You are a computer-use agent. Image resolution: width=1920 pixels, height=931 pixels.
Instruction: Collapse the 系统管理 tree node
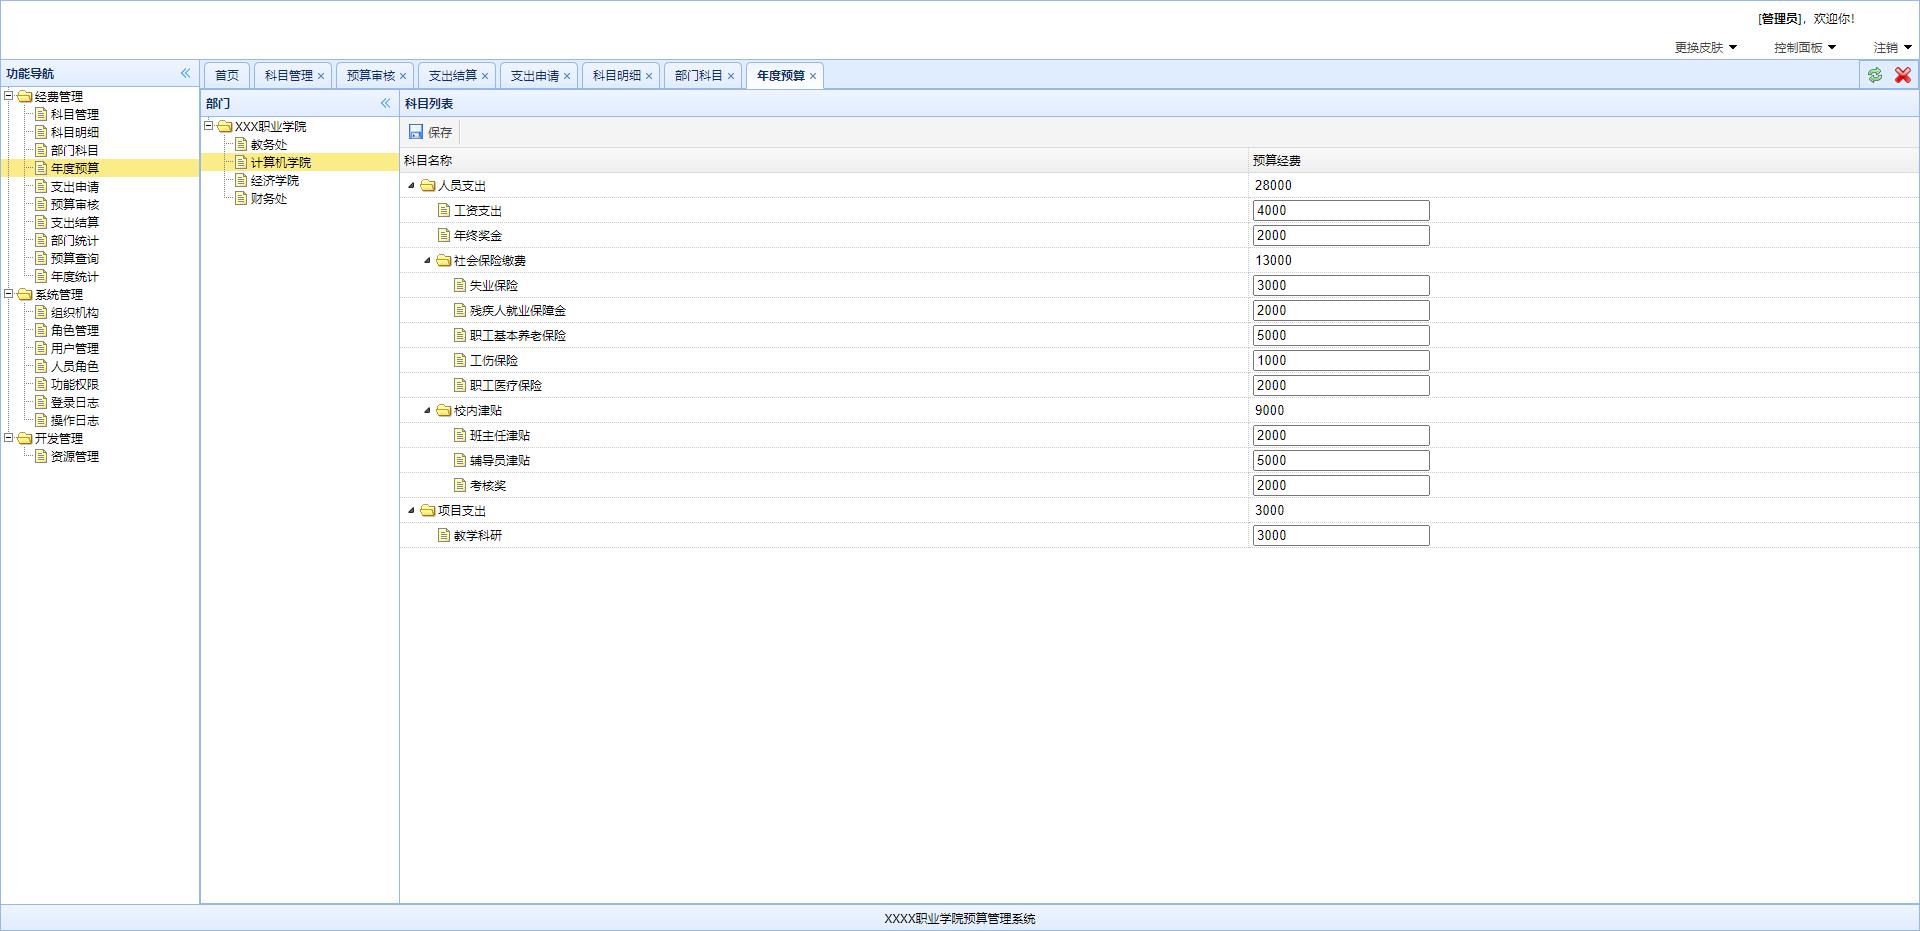[x=9, y=294]
